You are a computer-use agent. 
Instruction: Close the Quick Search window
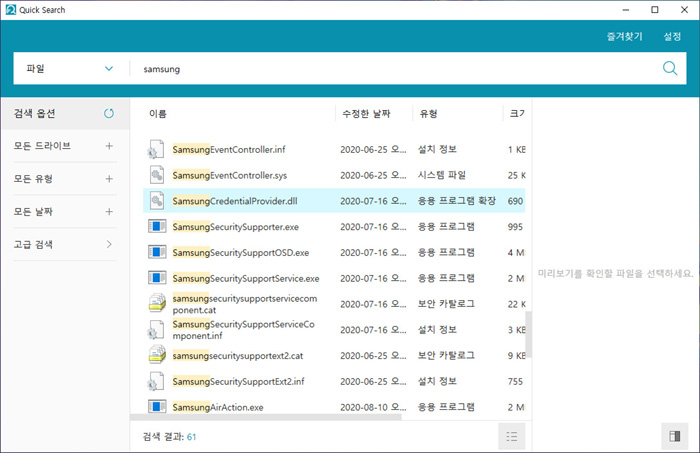click(x=684, y=10)
